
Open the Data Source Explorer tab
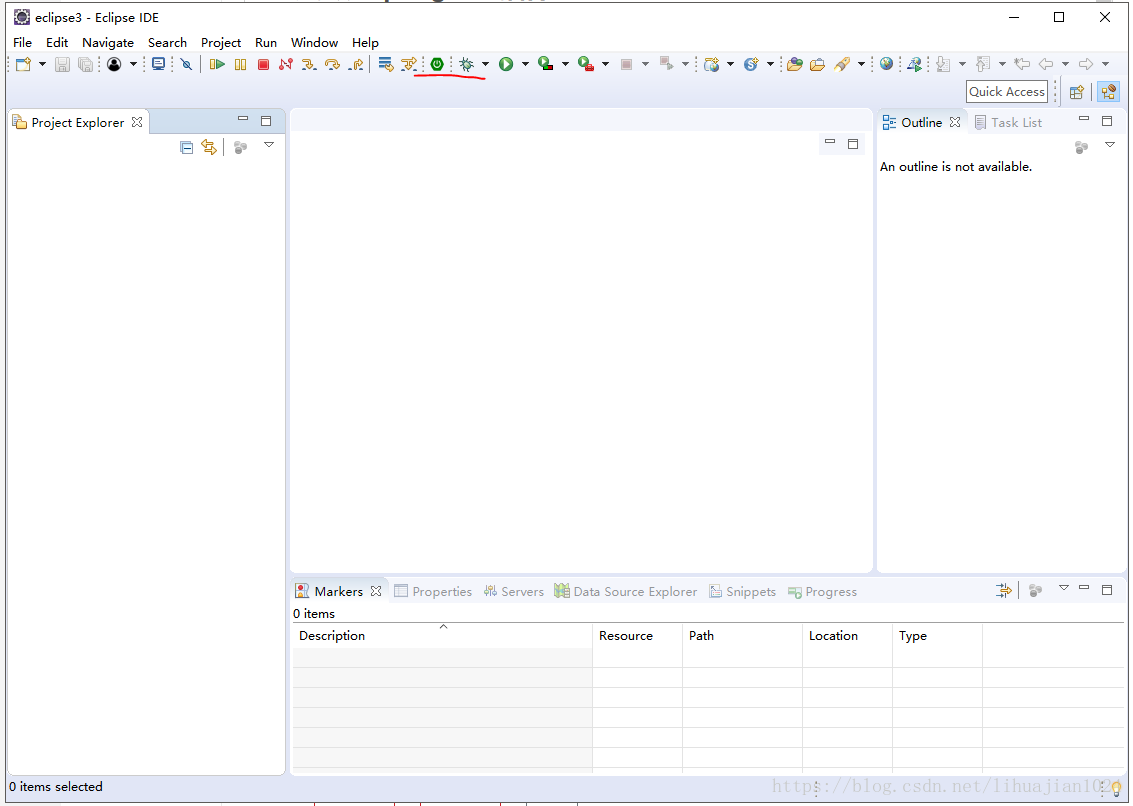tap(626, 591)
